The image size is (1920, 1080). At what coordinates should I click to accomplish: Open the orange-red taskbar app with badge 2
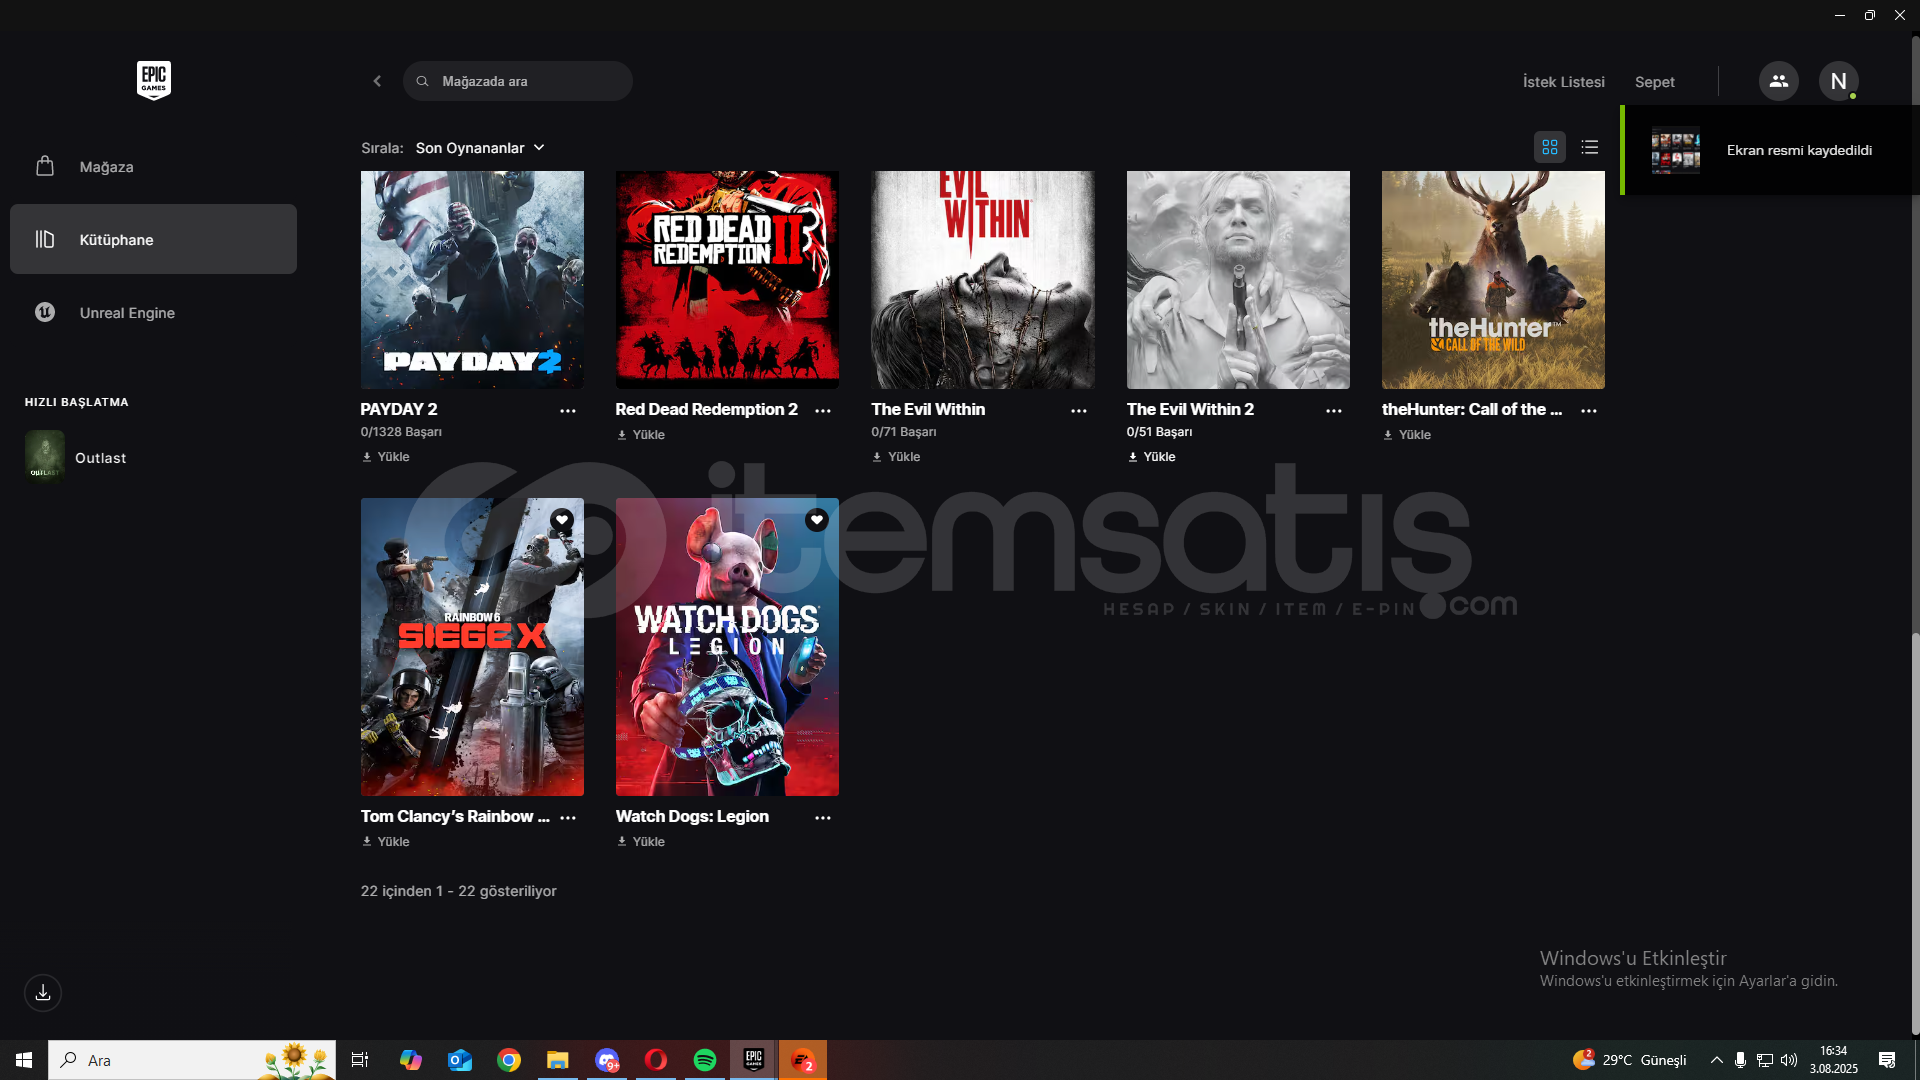pyautogui.click(x=803, y=1060)
